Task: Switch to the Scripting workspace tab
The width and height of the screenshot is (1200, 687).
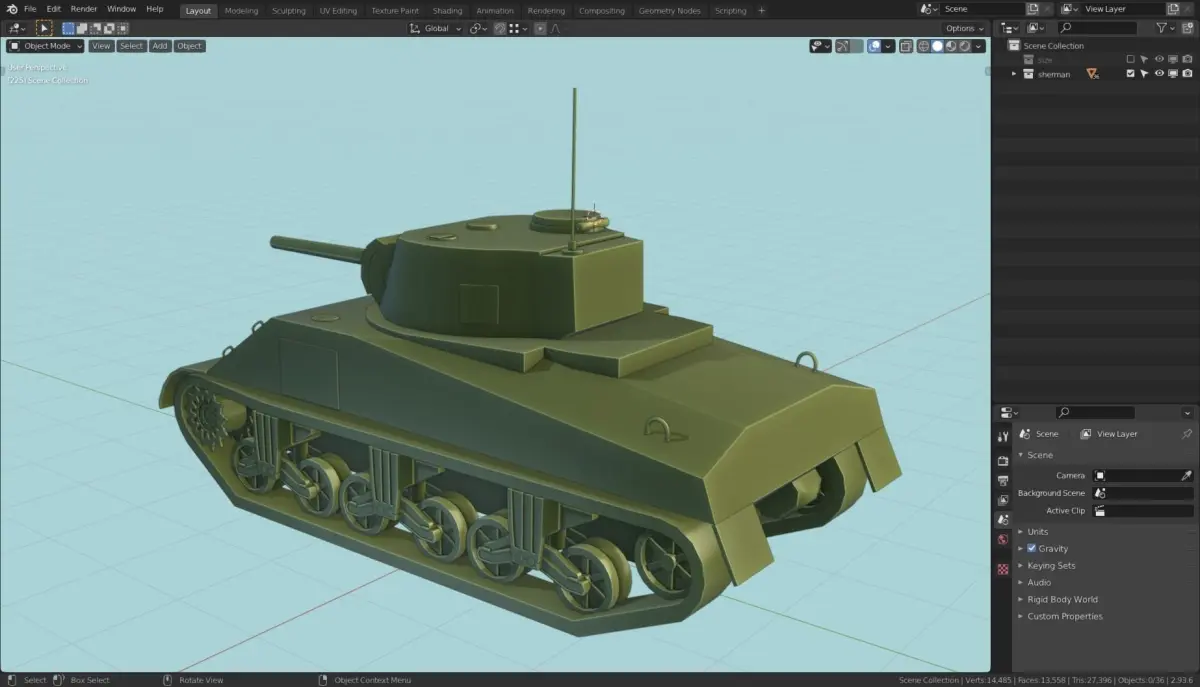Action: point(730,11)
